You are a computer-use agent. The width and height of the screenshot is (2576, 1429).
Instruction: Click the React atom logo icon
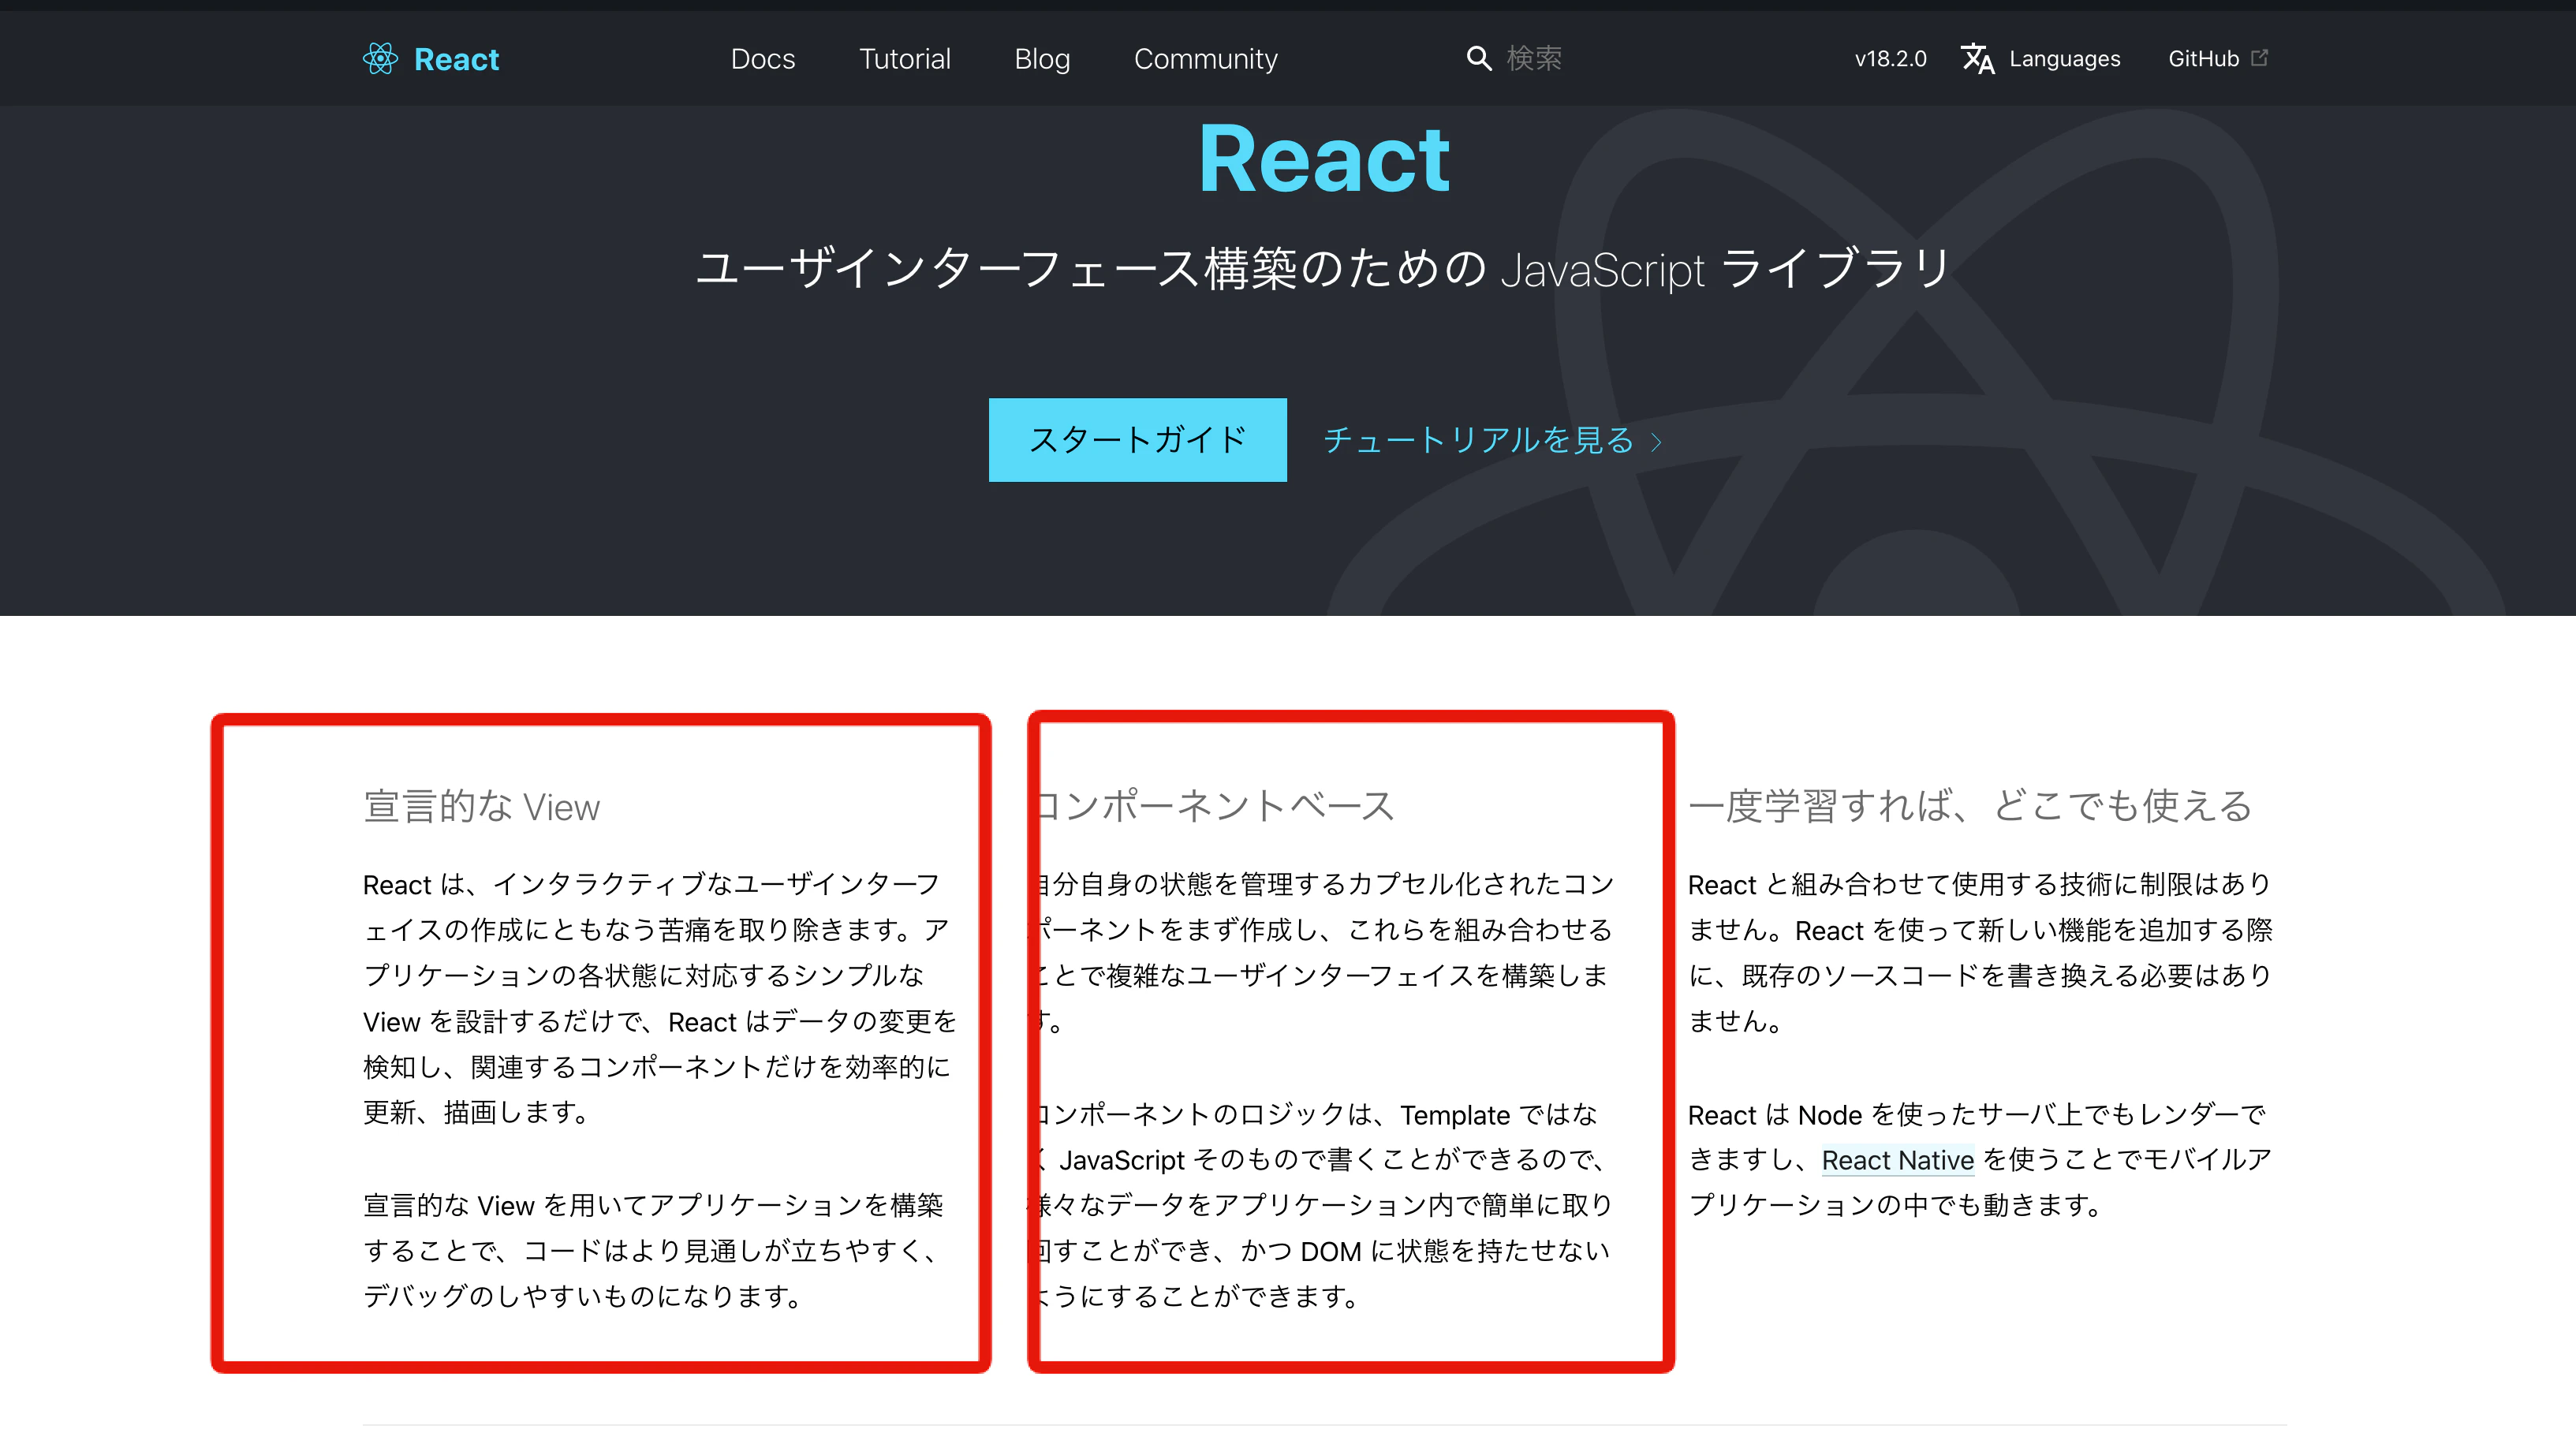tap(380, 59)
